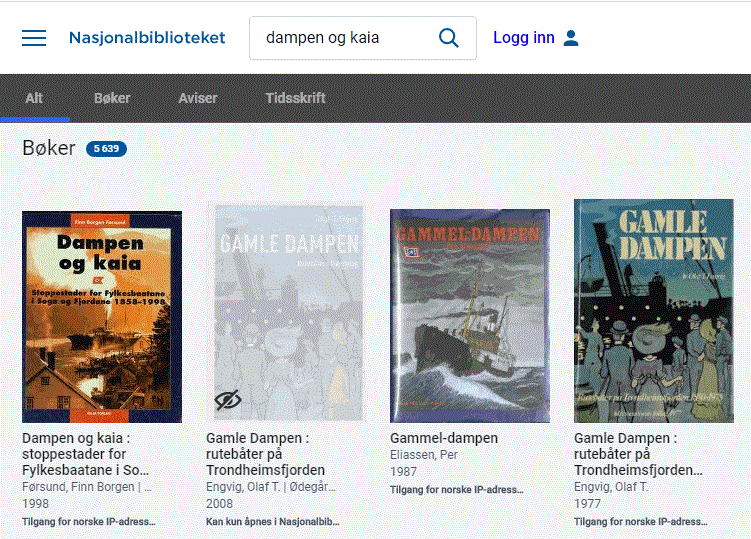Click the 1977 'Gamle Dampen : rutebåter' title
751x539 pixels.
pyautogui.click(x=638, y=454)
